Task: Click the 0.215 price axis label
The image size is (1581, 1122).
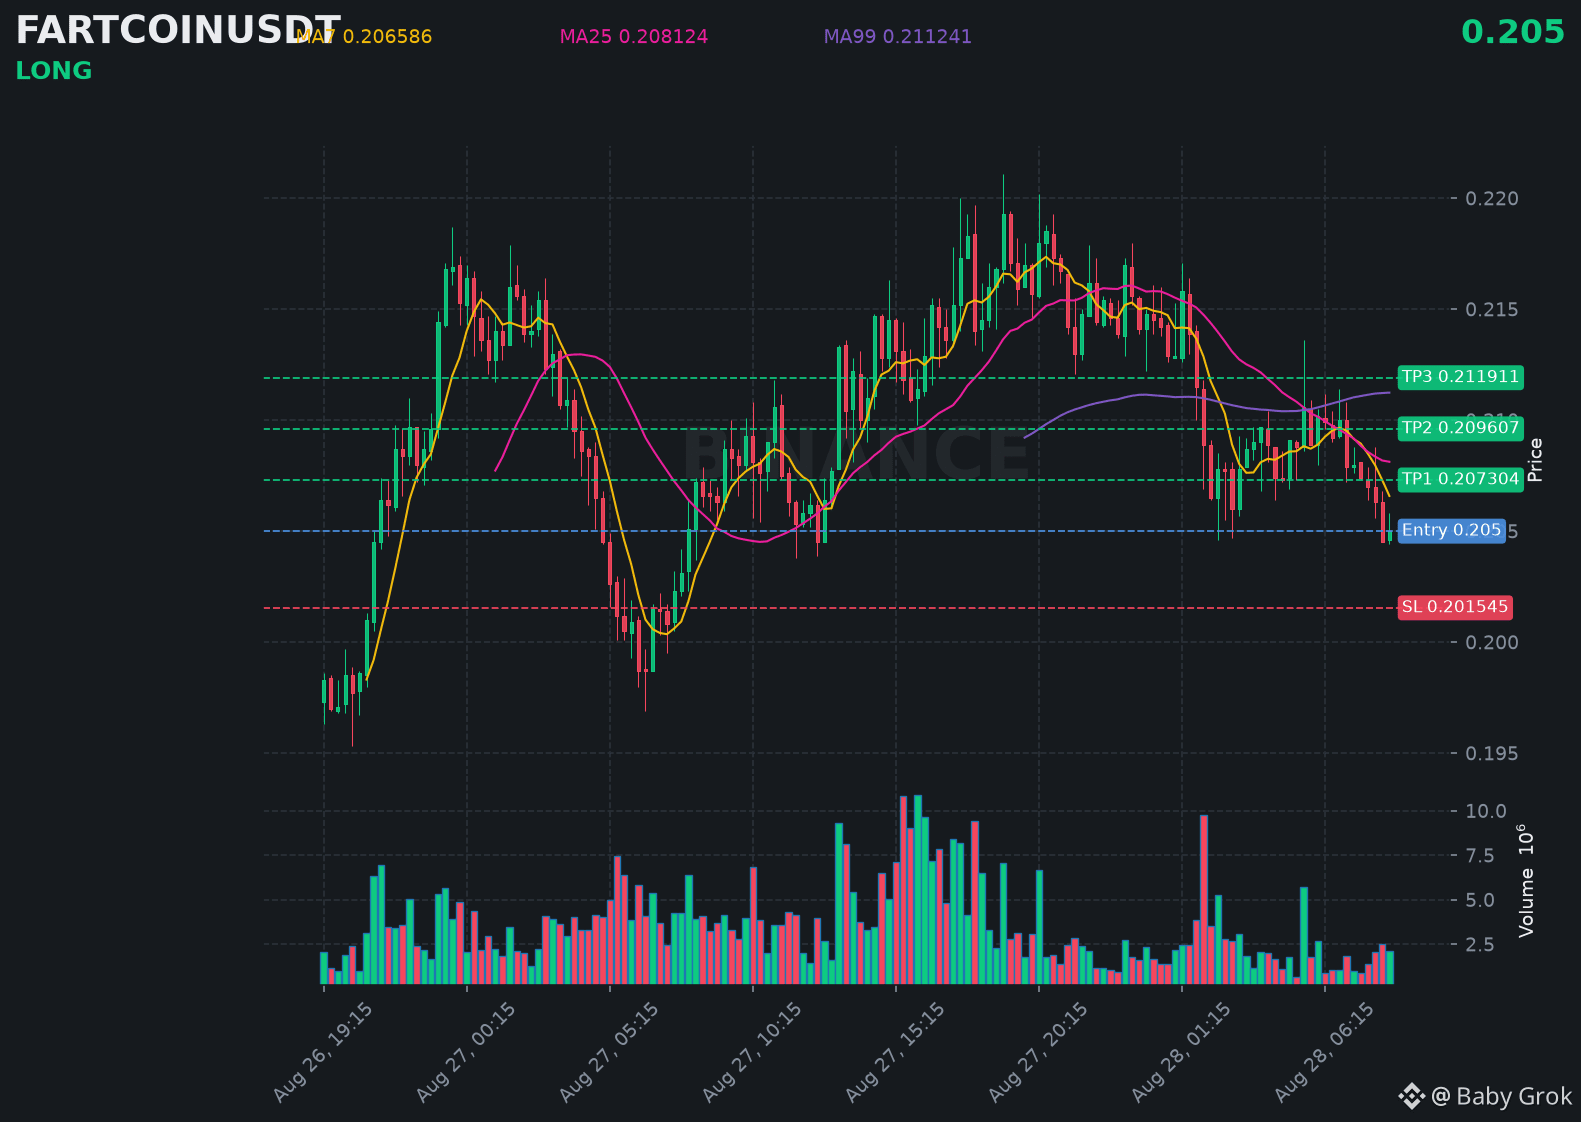Action: click(x=1492, y=310)
